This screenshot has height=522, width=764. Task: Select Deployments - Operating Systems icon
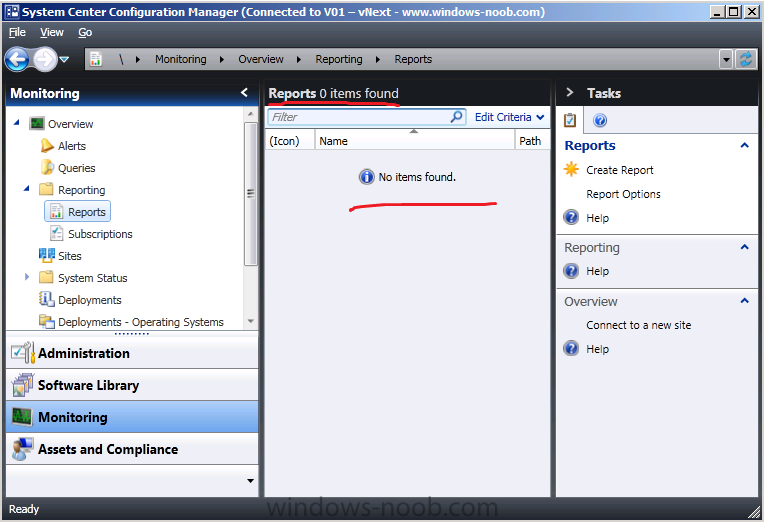pyautogui.click(x=47, y=321)
